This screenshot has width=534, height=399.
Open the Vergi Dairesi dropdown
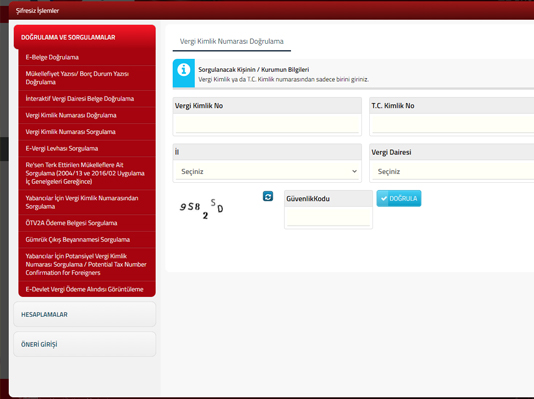point(453,171)
